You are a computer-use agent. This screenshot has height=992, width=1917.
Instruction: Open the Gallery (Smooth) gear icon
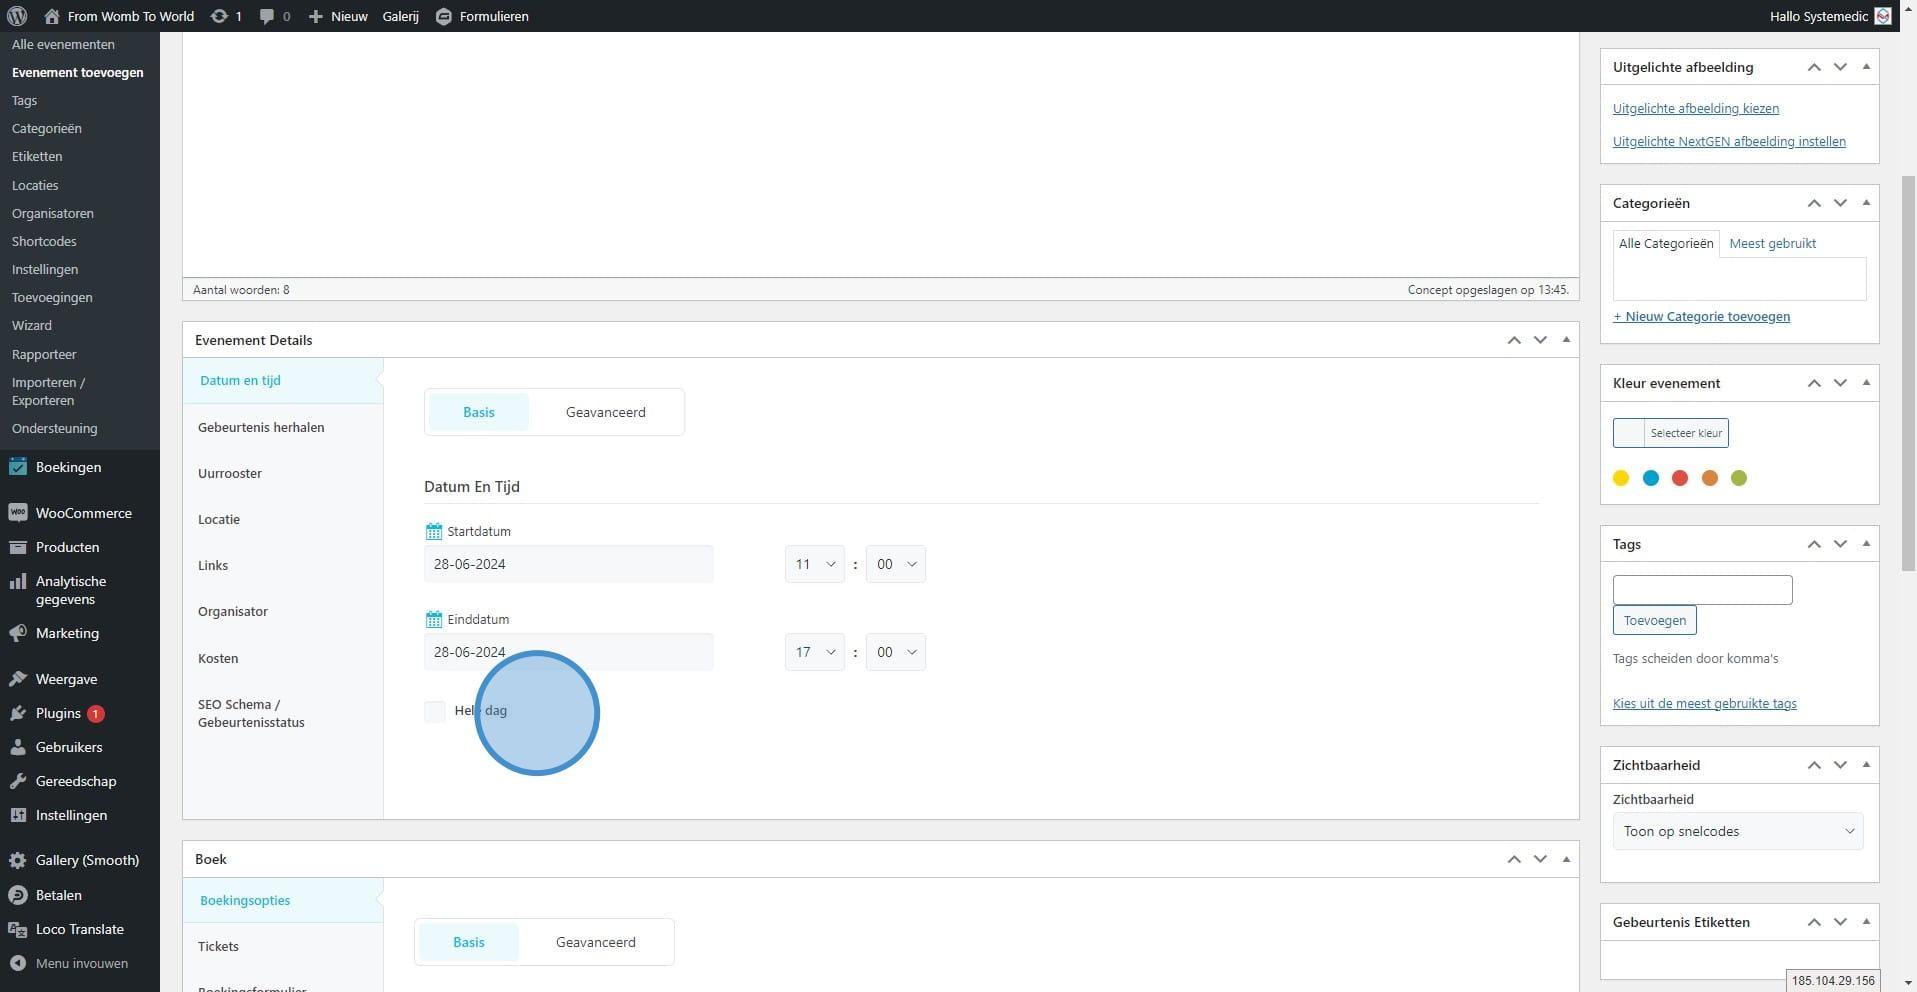17,860
